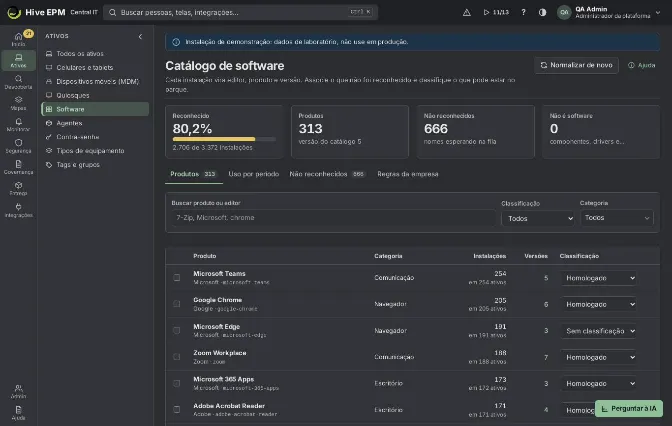Tick the Google Chrome row checkbox
Image resolution: width=672 pixels, height=426 pixels.
[x=177, y=304]
